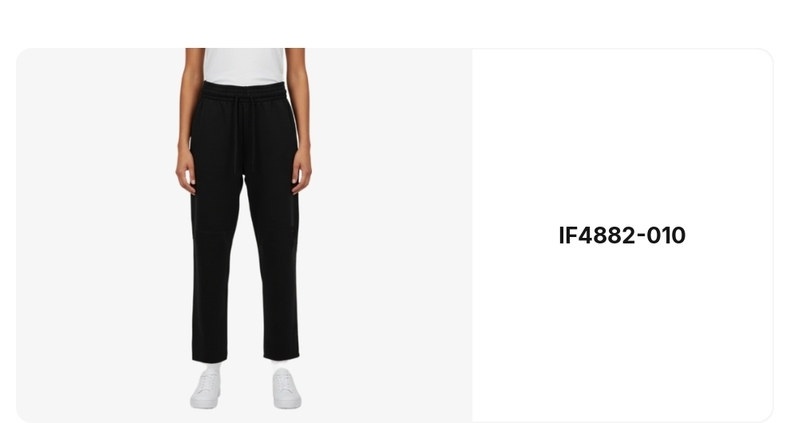
Task: Click the white sneaker on the left
Action: (x=206, y=389)
